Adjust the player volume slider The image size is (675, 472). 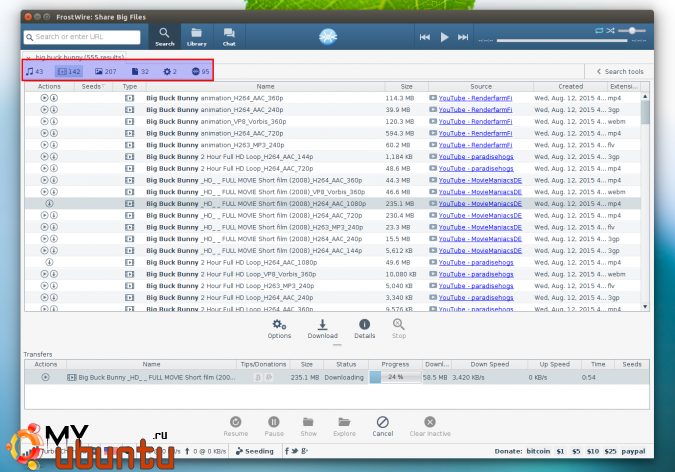(x=632, y=31)
